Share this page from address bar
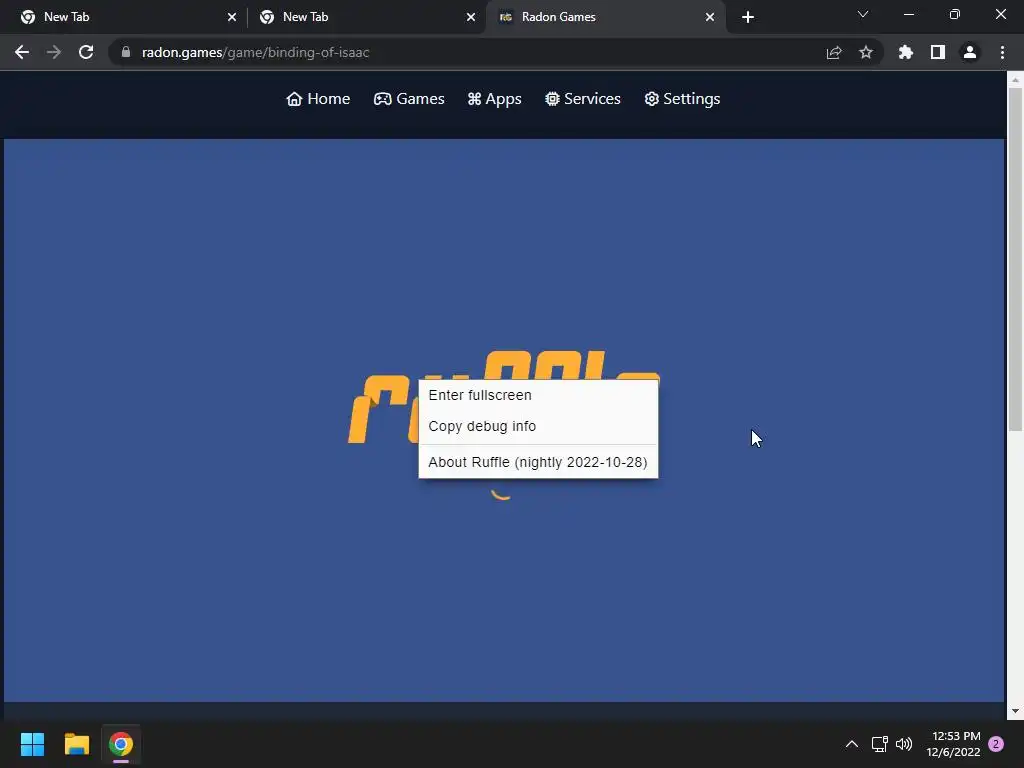The height and width of the screenshot is (768, 1024). (x=834, y=52)
